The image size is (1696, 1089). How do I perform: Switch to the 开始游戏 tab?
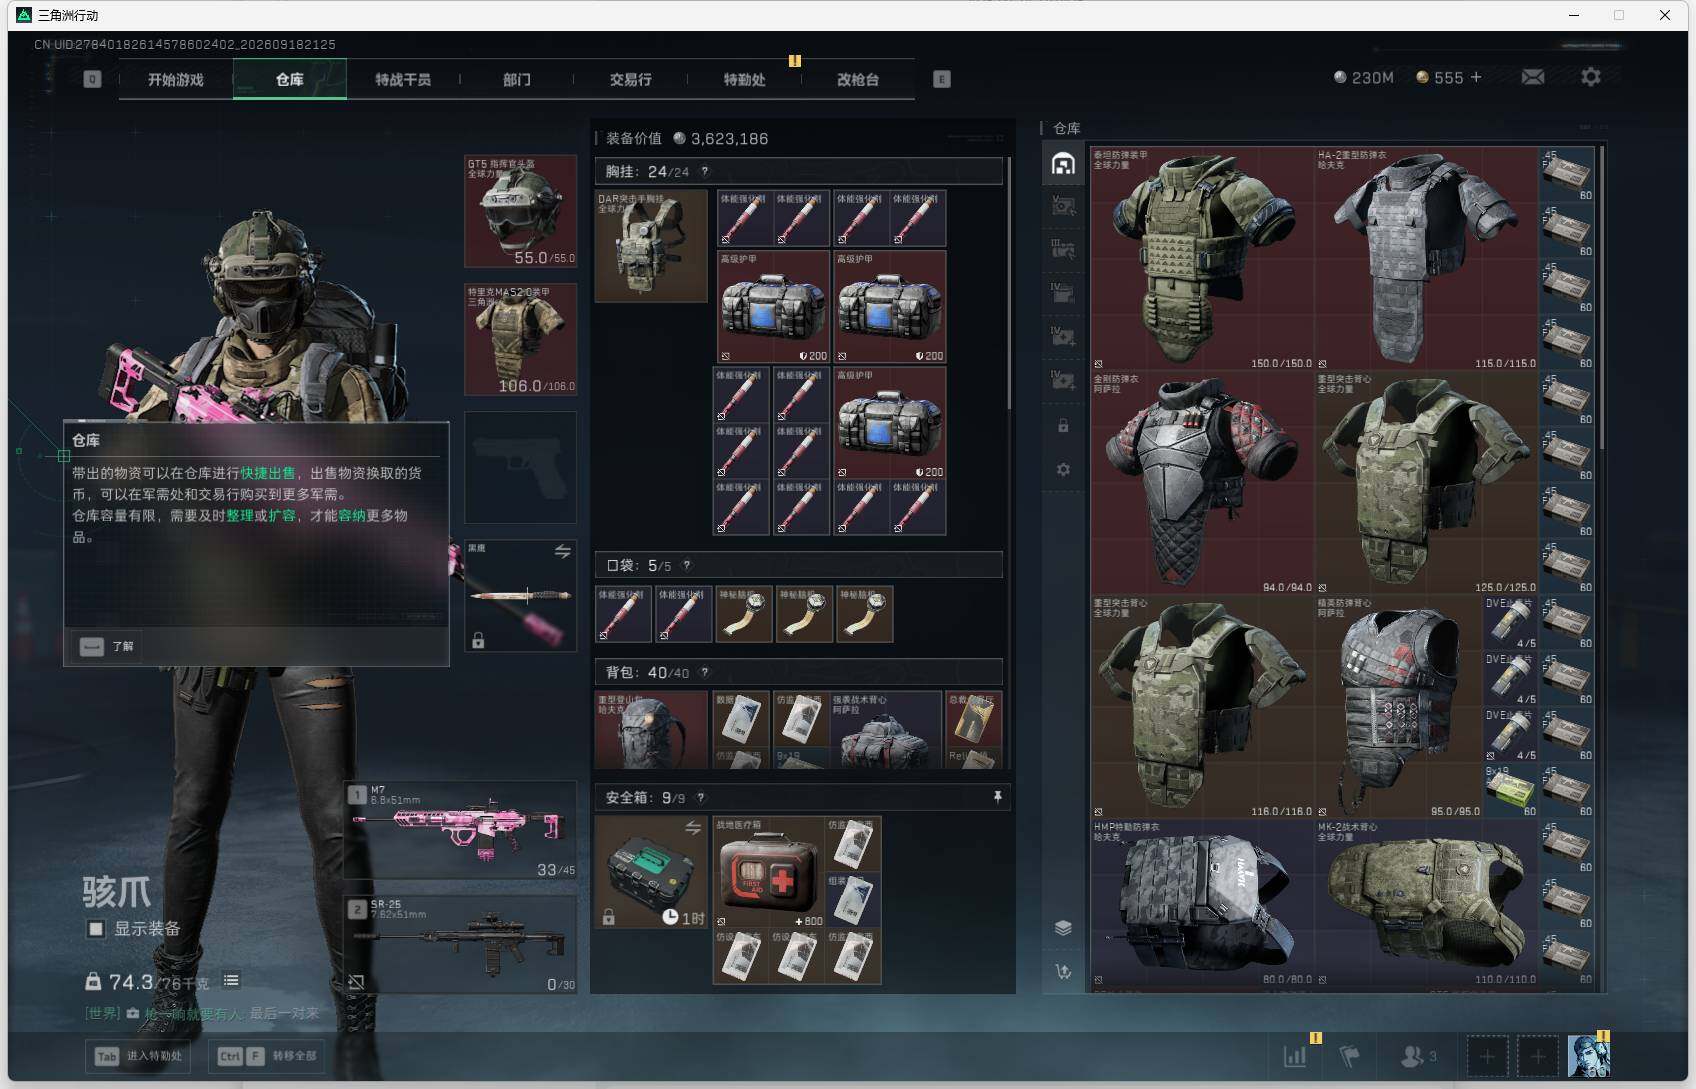pyautogui.click(x=176, y=79)
